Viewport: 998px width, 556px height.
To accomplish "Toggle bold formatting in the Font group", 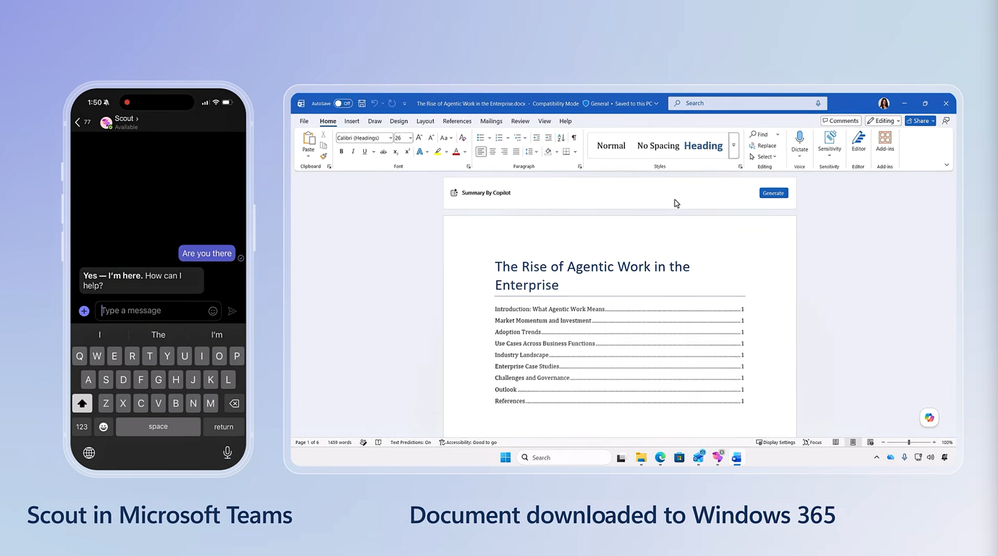I will tap(341, 151).
